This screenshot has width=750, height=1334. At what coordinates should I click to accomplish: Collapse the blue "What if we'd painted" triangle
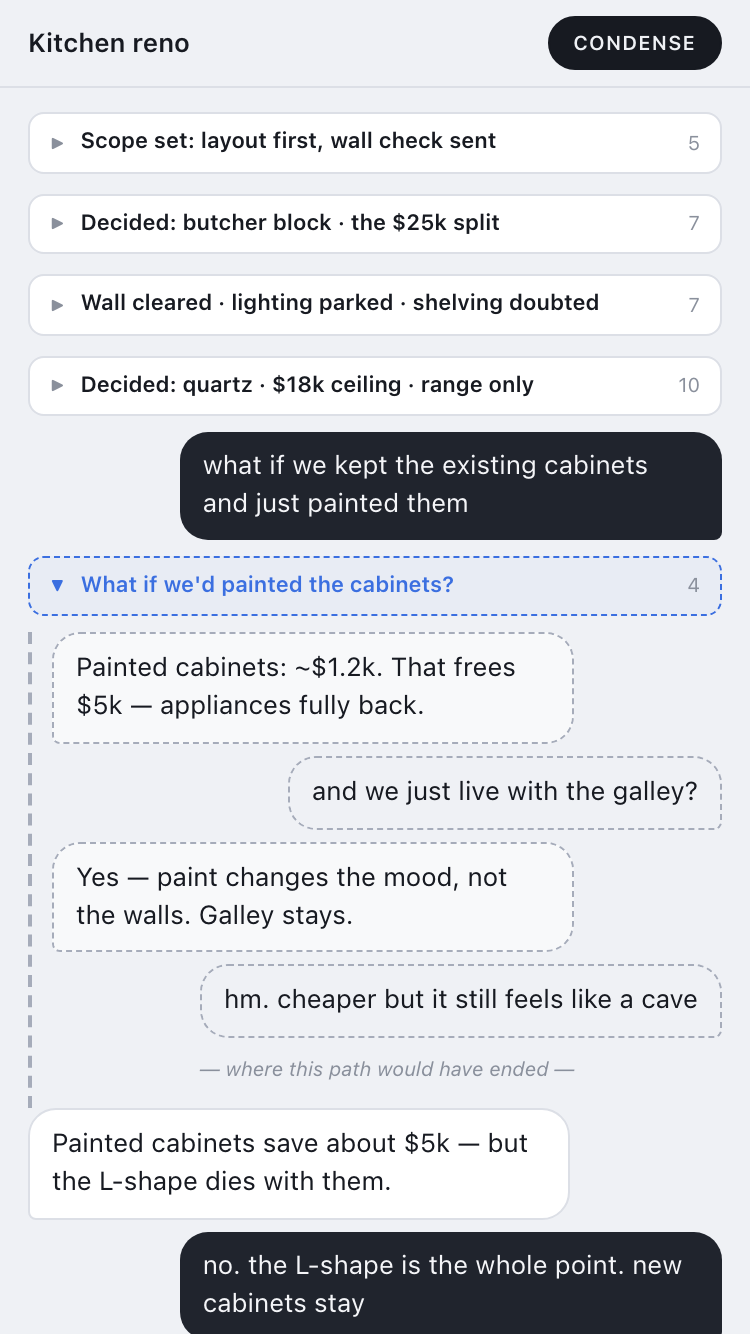(58, 585)
